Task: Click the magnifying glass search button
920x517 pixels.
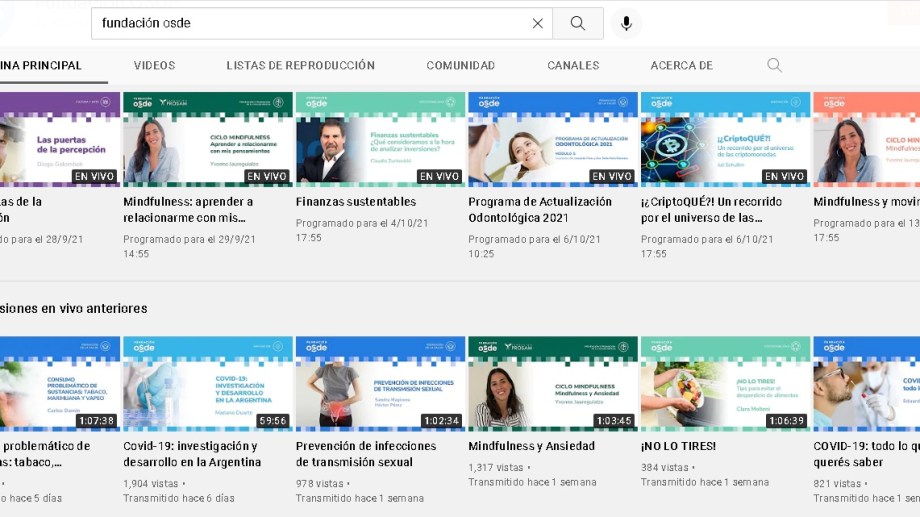Action: pos(578,23)
